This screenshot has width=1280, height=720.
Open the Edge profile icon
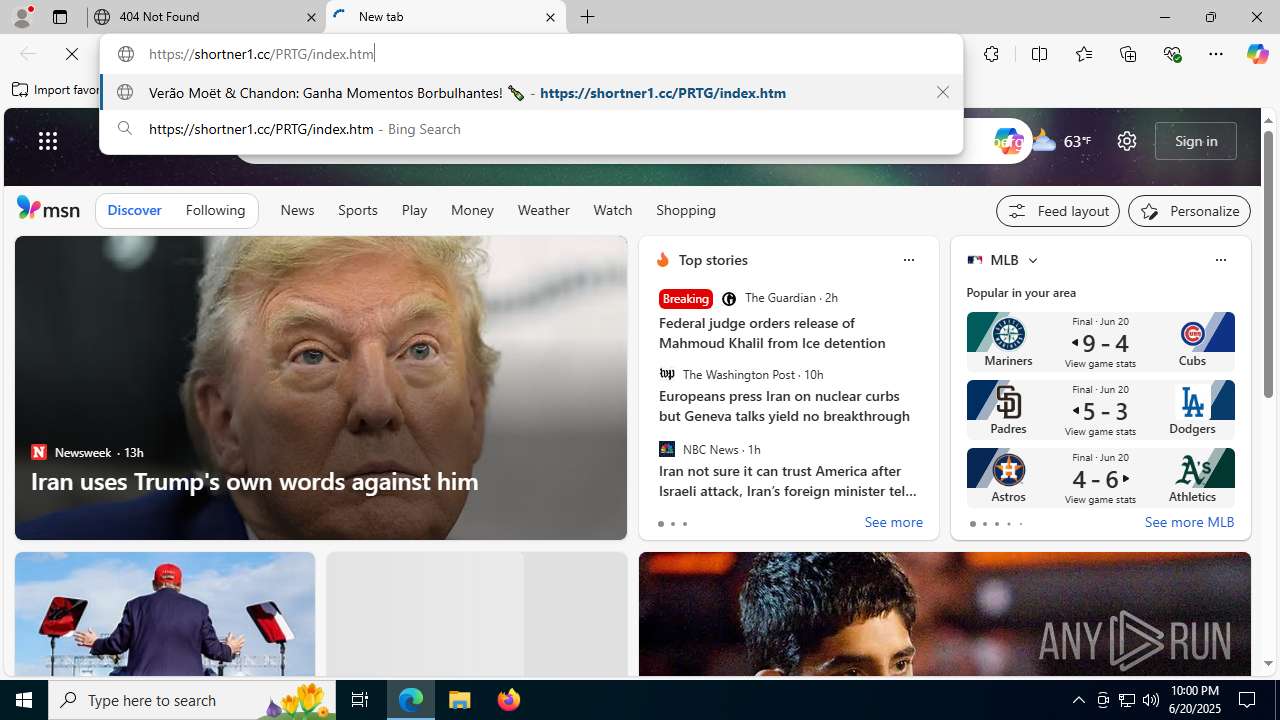(x=21, y=17)
